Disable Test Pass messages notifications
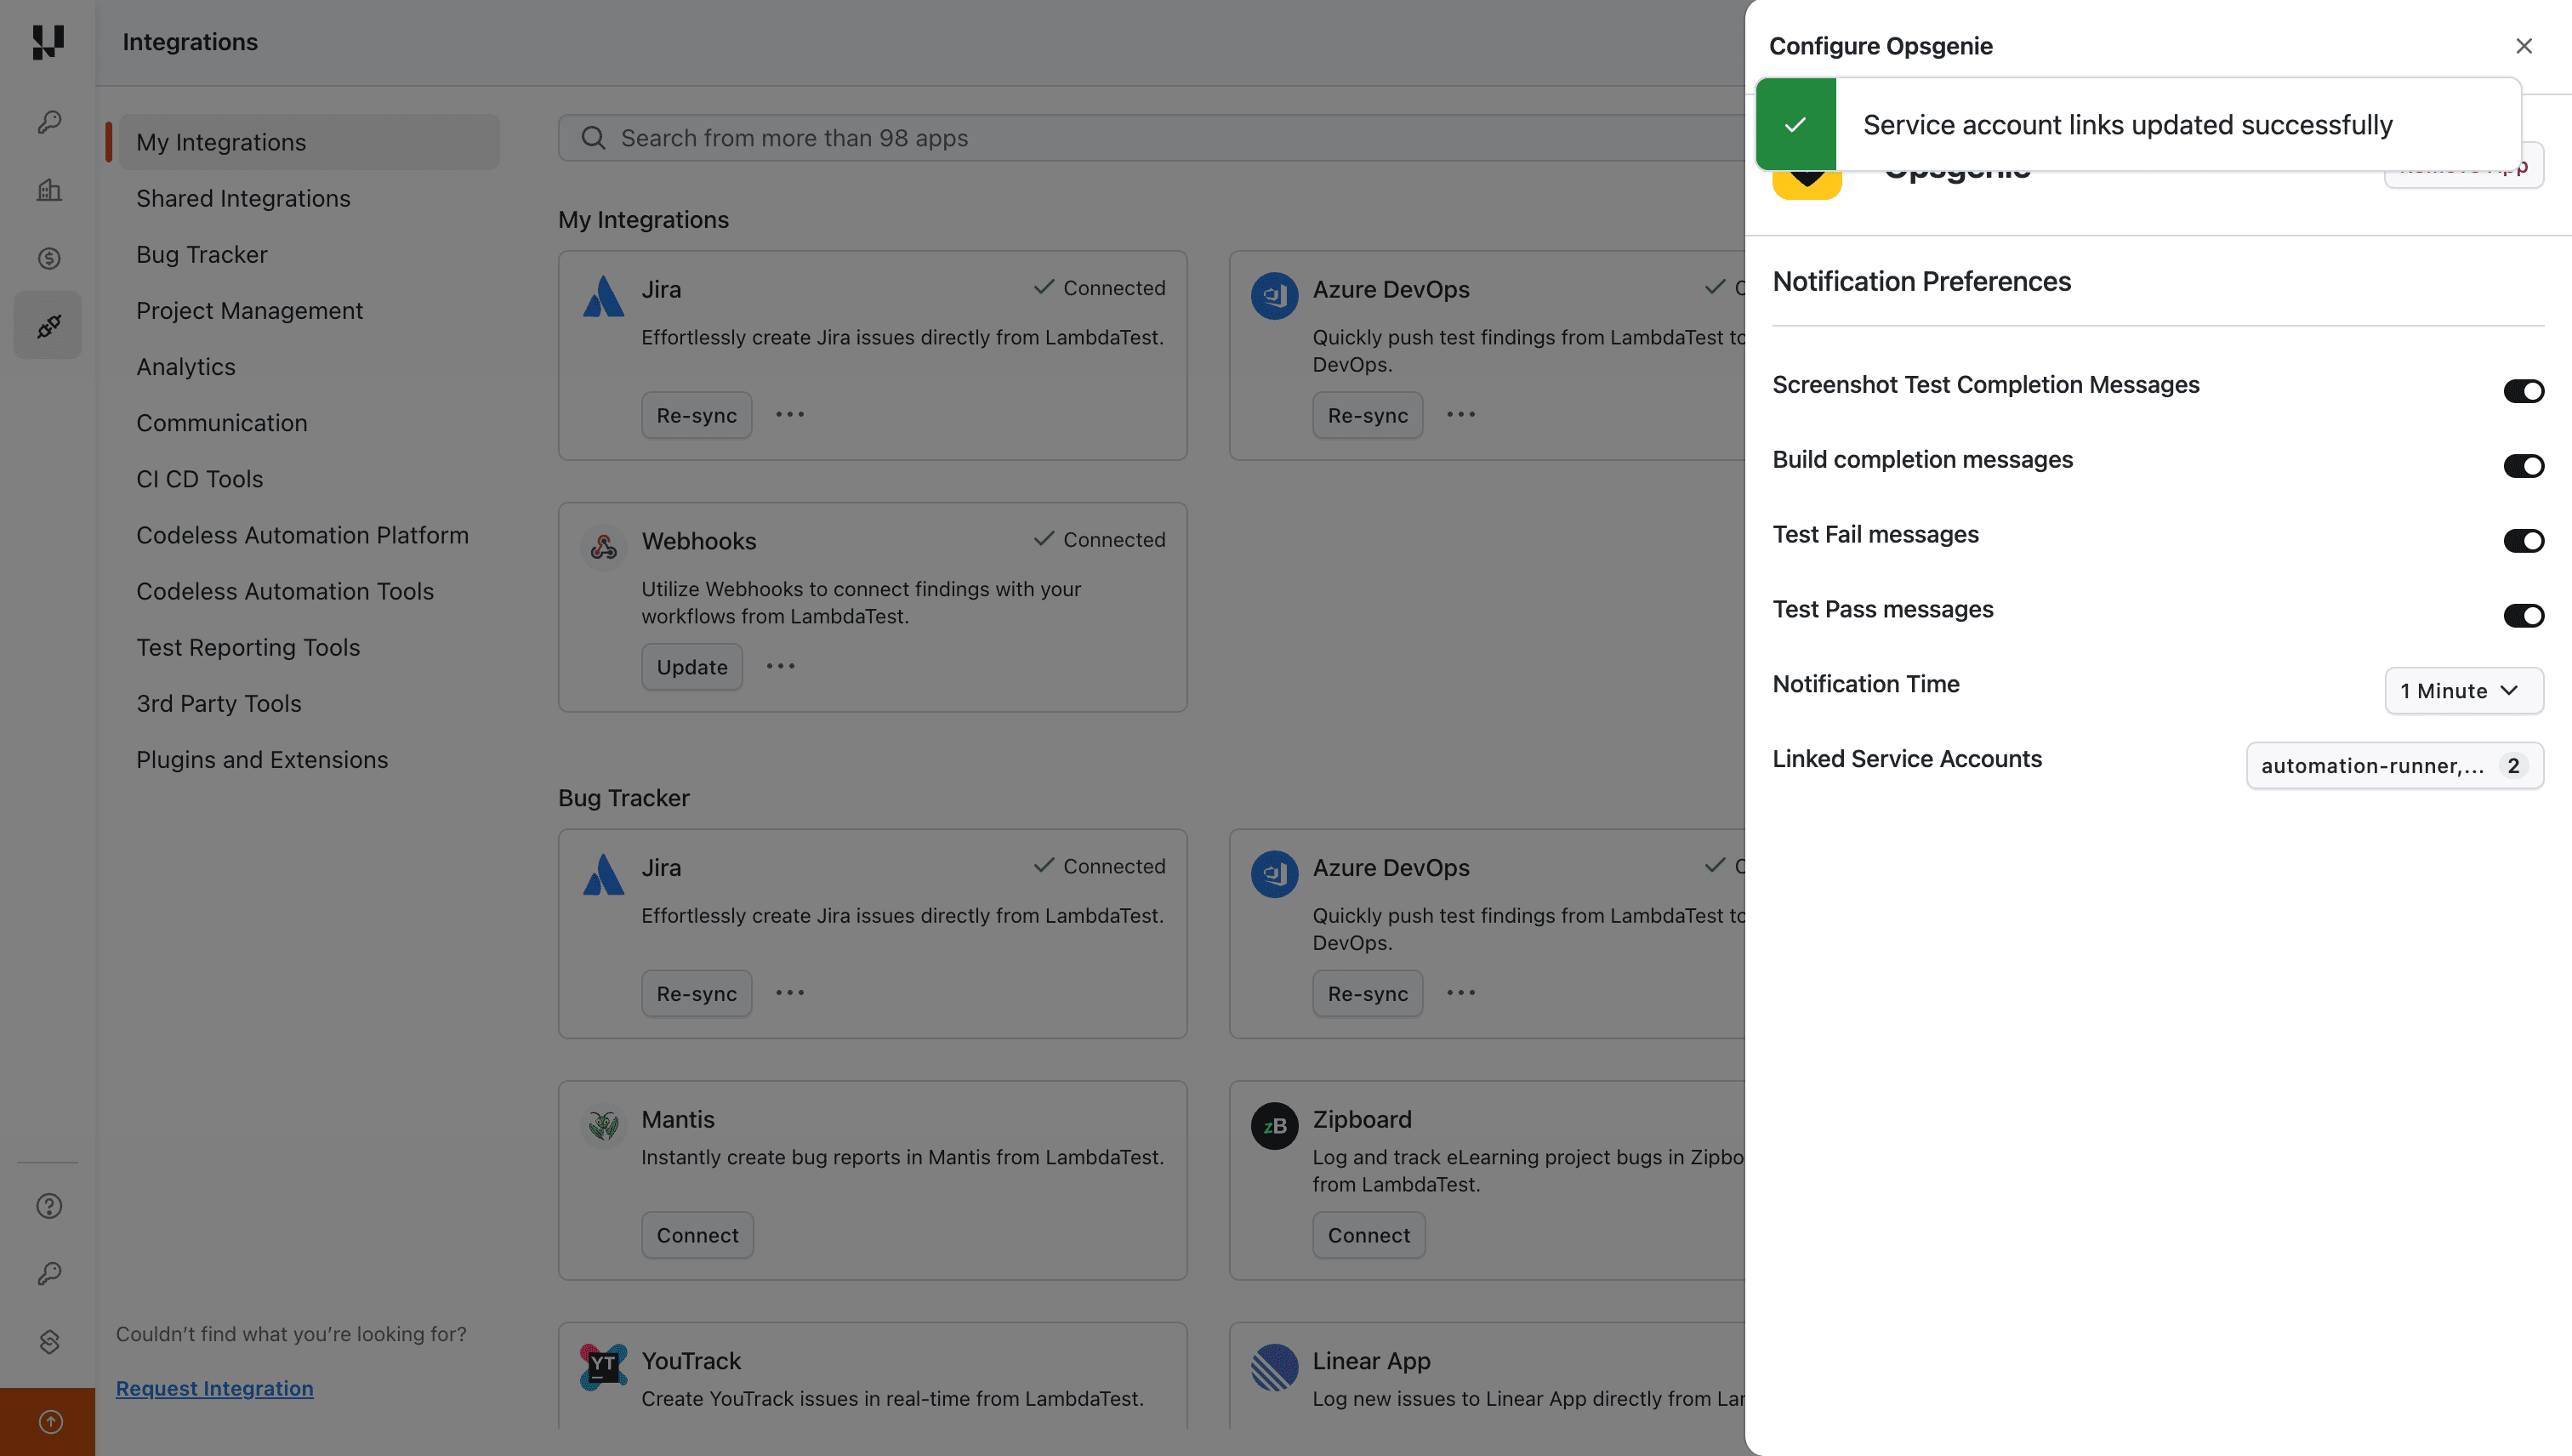The height and width of the screenshot is (1456, 2572). point(2523,615)
